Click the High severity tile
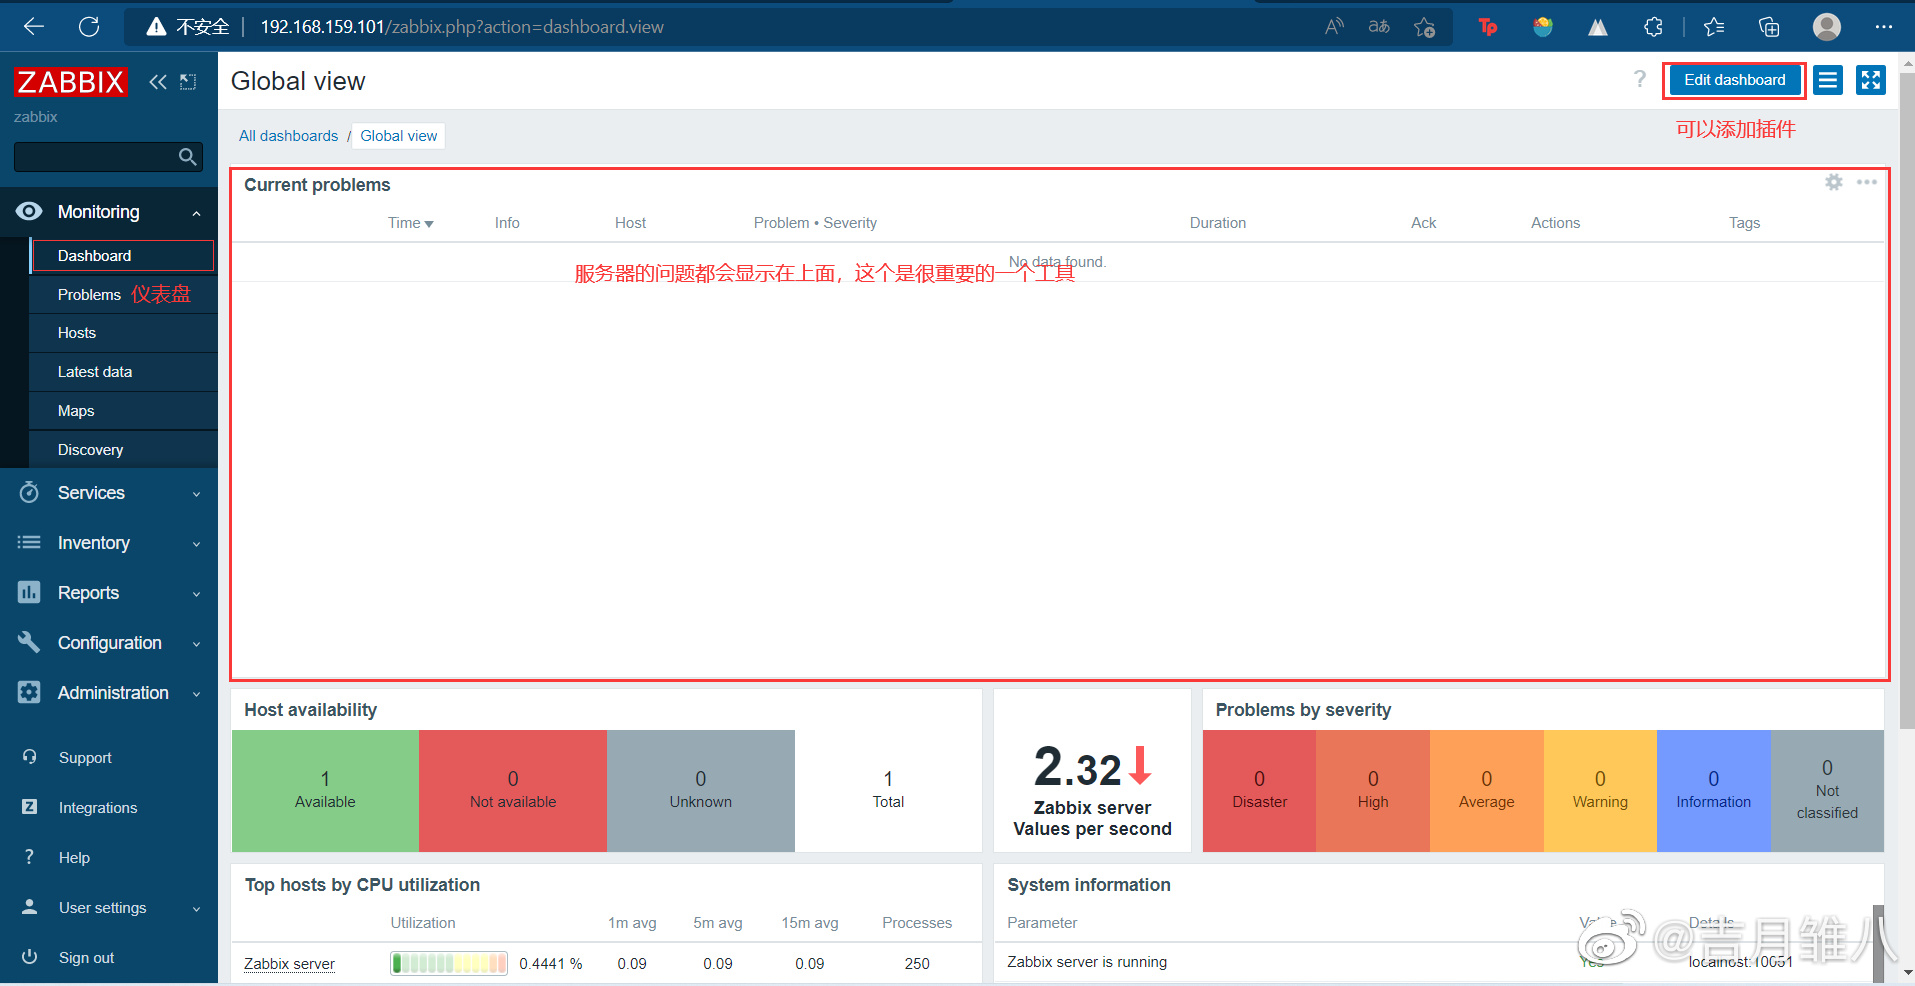 click(x=1373, y=791)
